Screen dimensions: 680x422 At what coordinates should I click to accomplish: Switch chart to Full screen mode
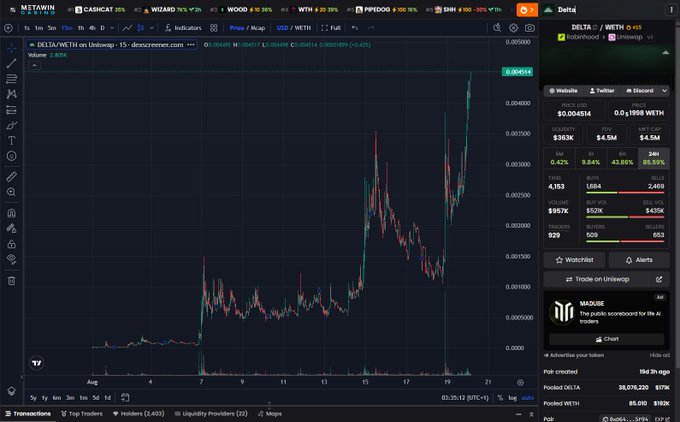(331, 28)
